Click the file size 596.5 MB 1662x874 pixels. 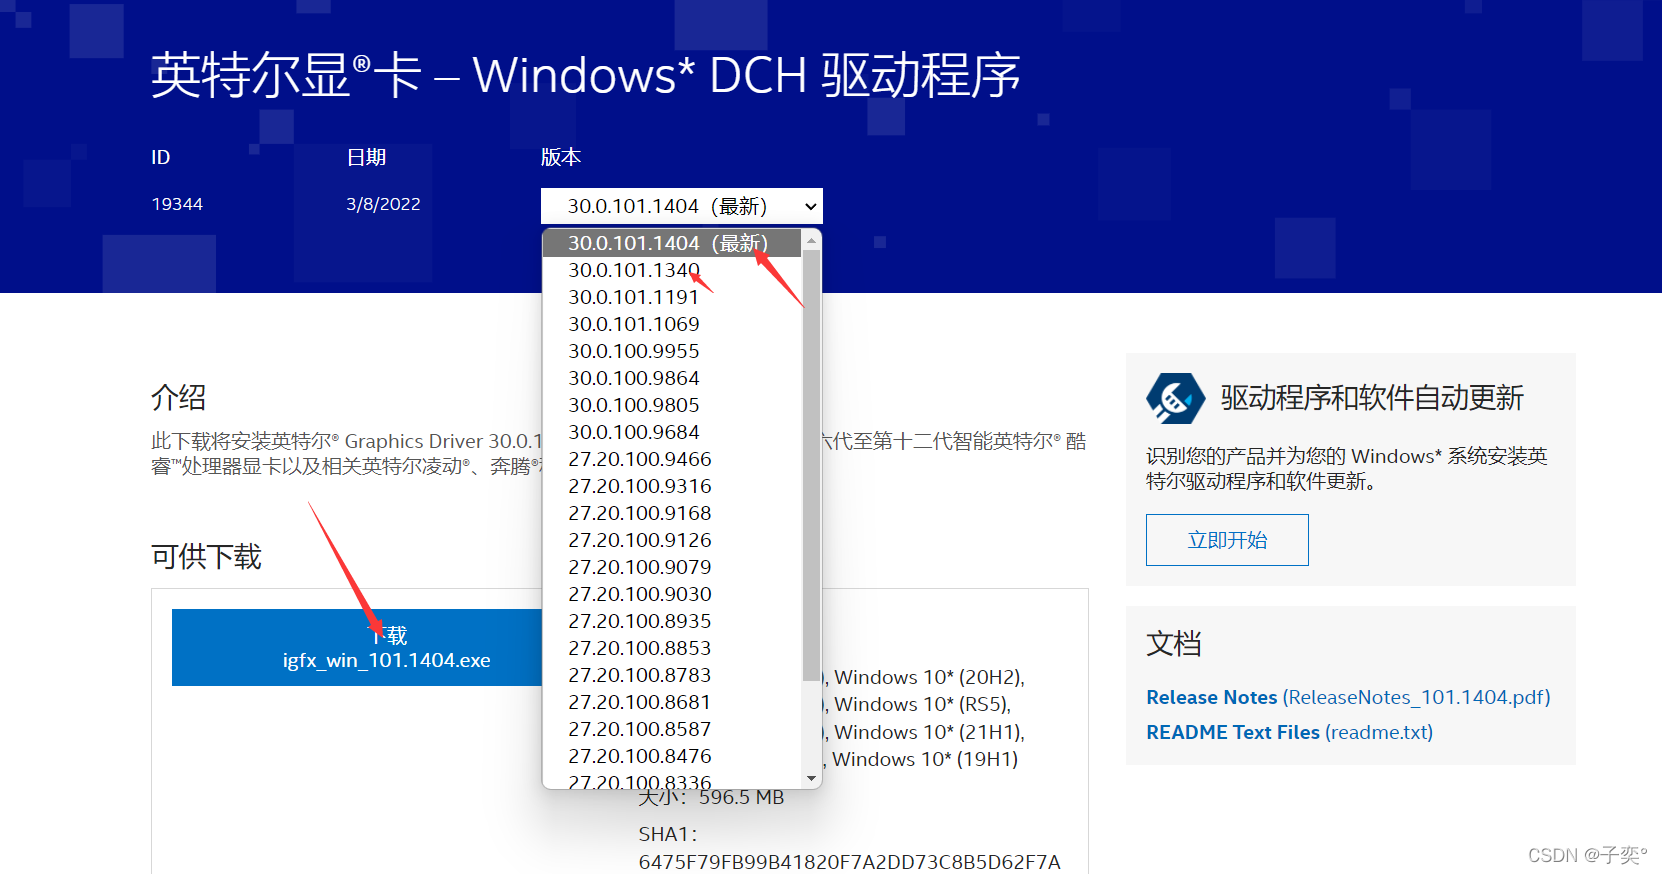coord(741,797)
